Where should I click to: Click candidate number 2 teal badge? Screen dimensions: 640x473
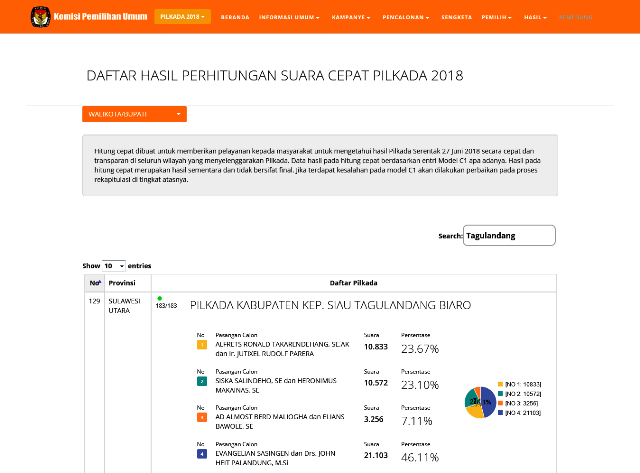[x=202, y=381]
